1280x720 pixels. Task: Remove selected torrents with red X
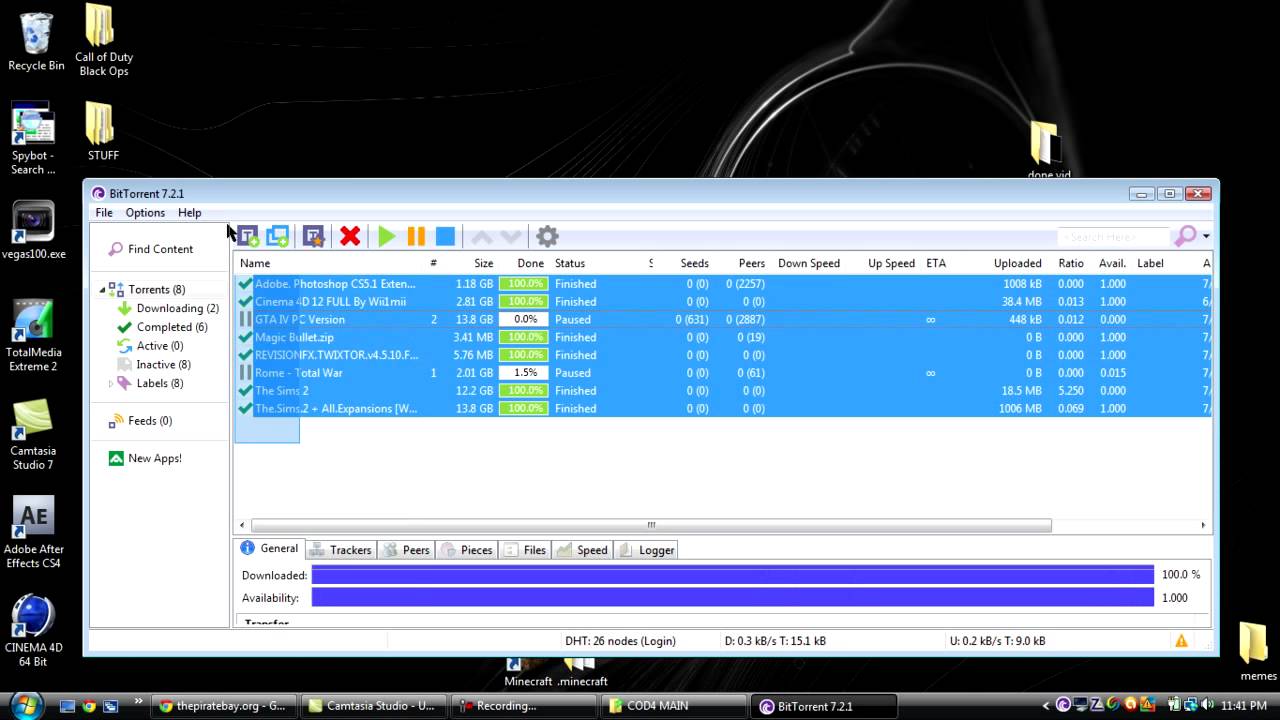click(350, 236)
